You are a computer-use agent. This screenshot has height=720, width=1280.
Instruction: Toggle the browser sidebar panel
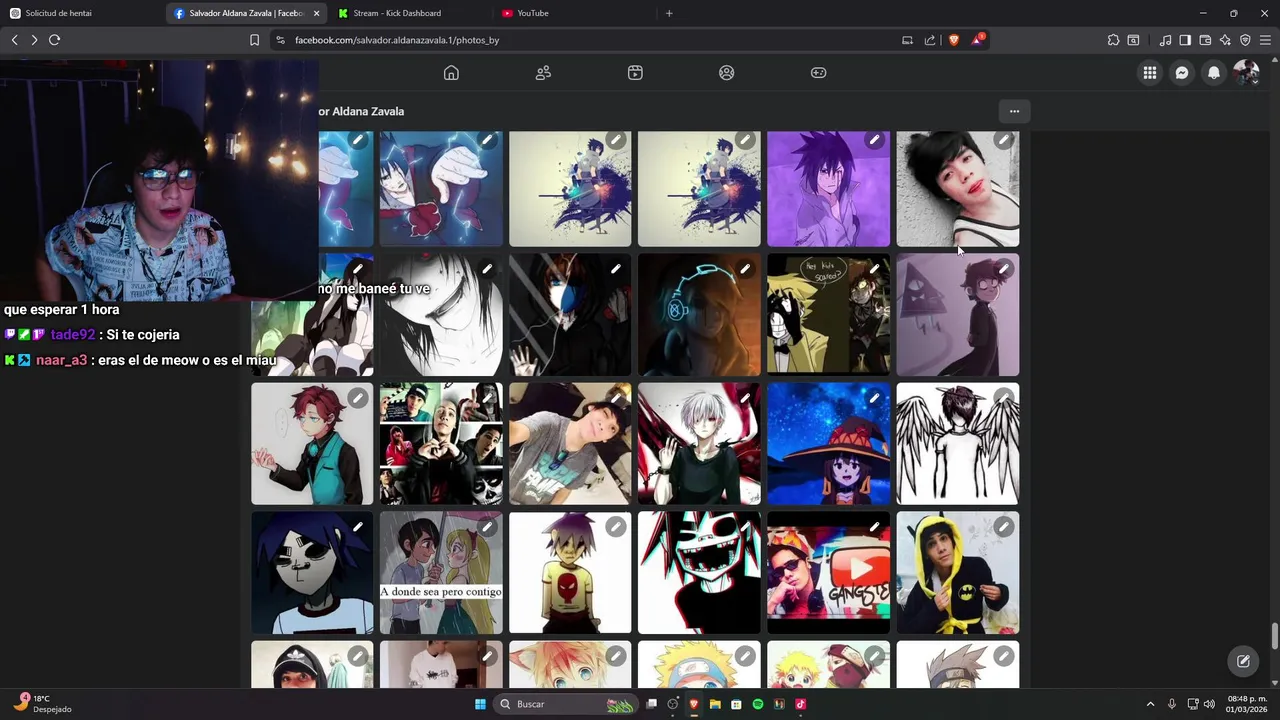point(1185,40)
